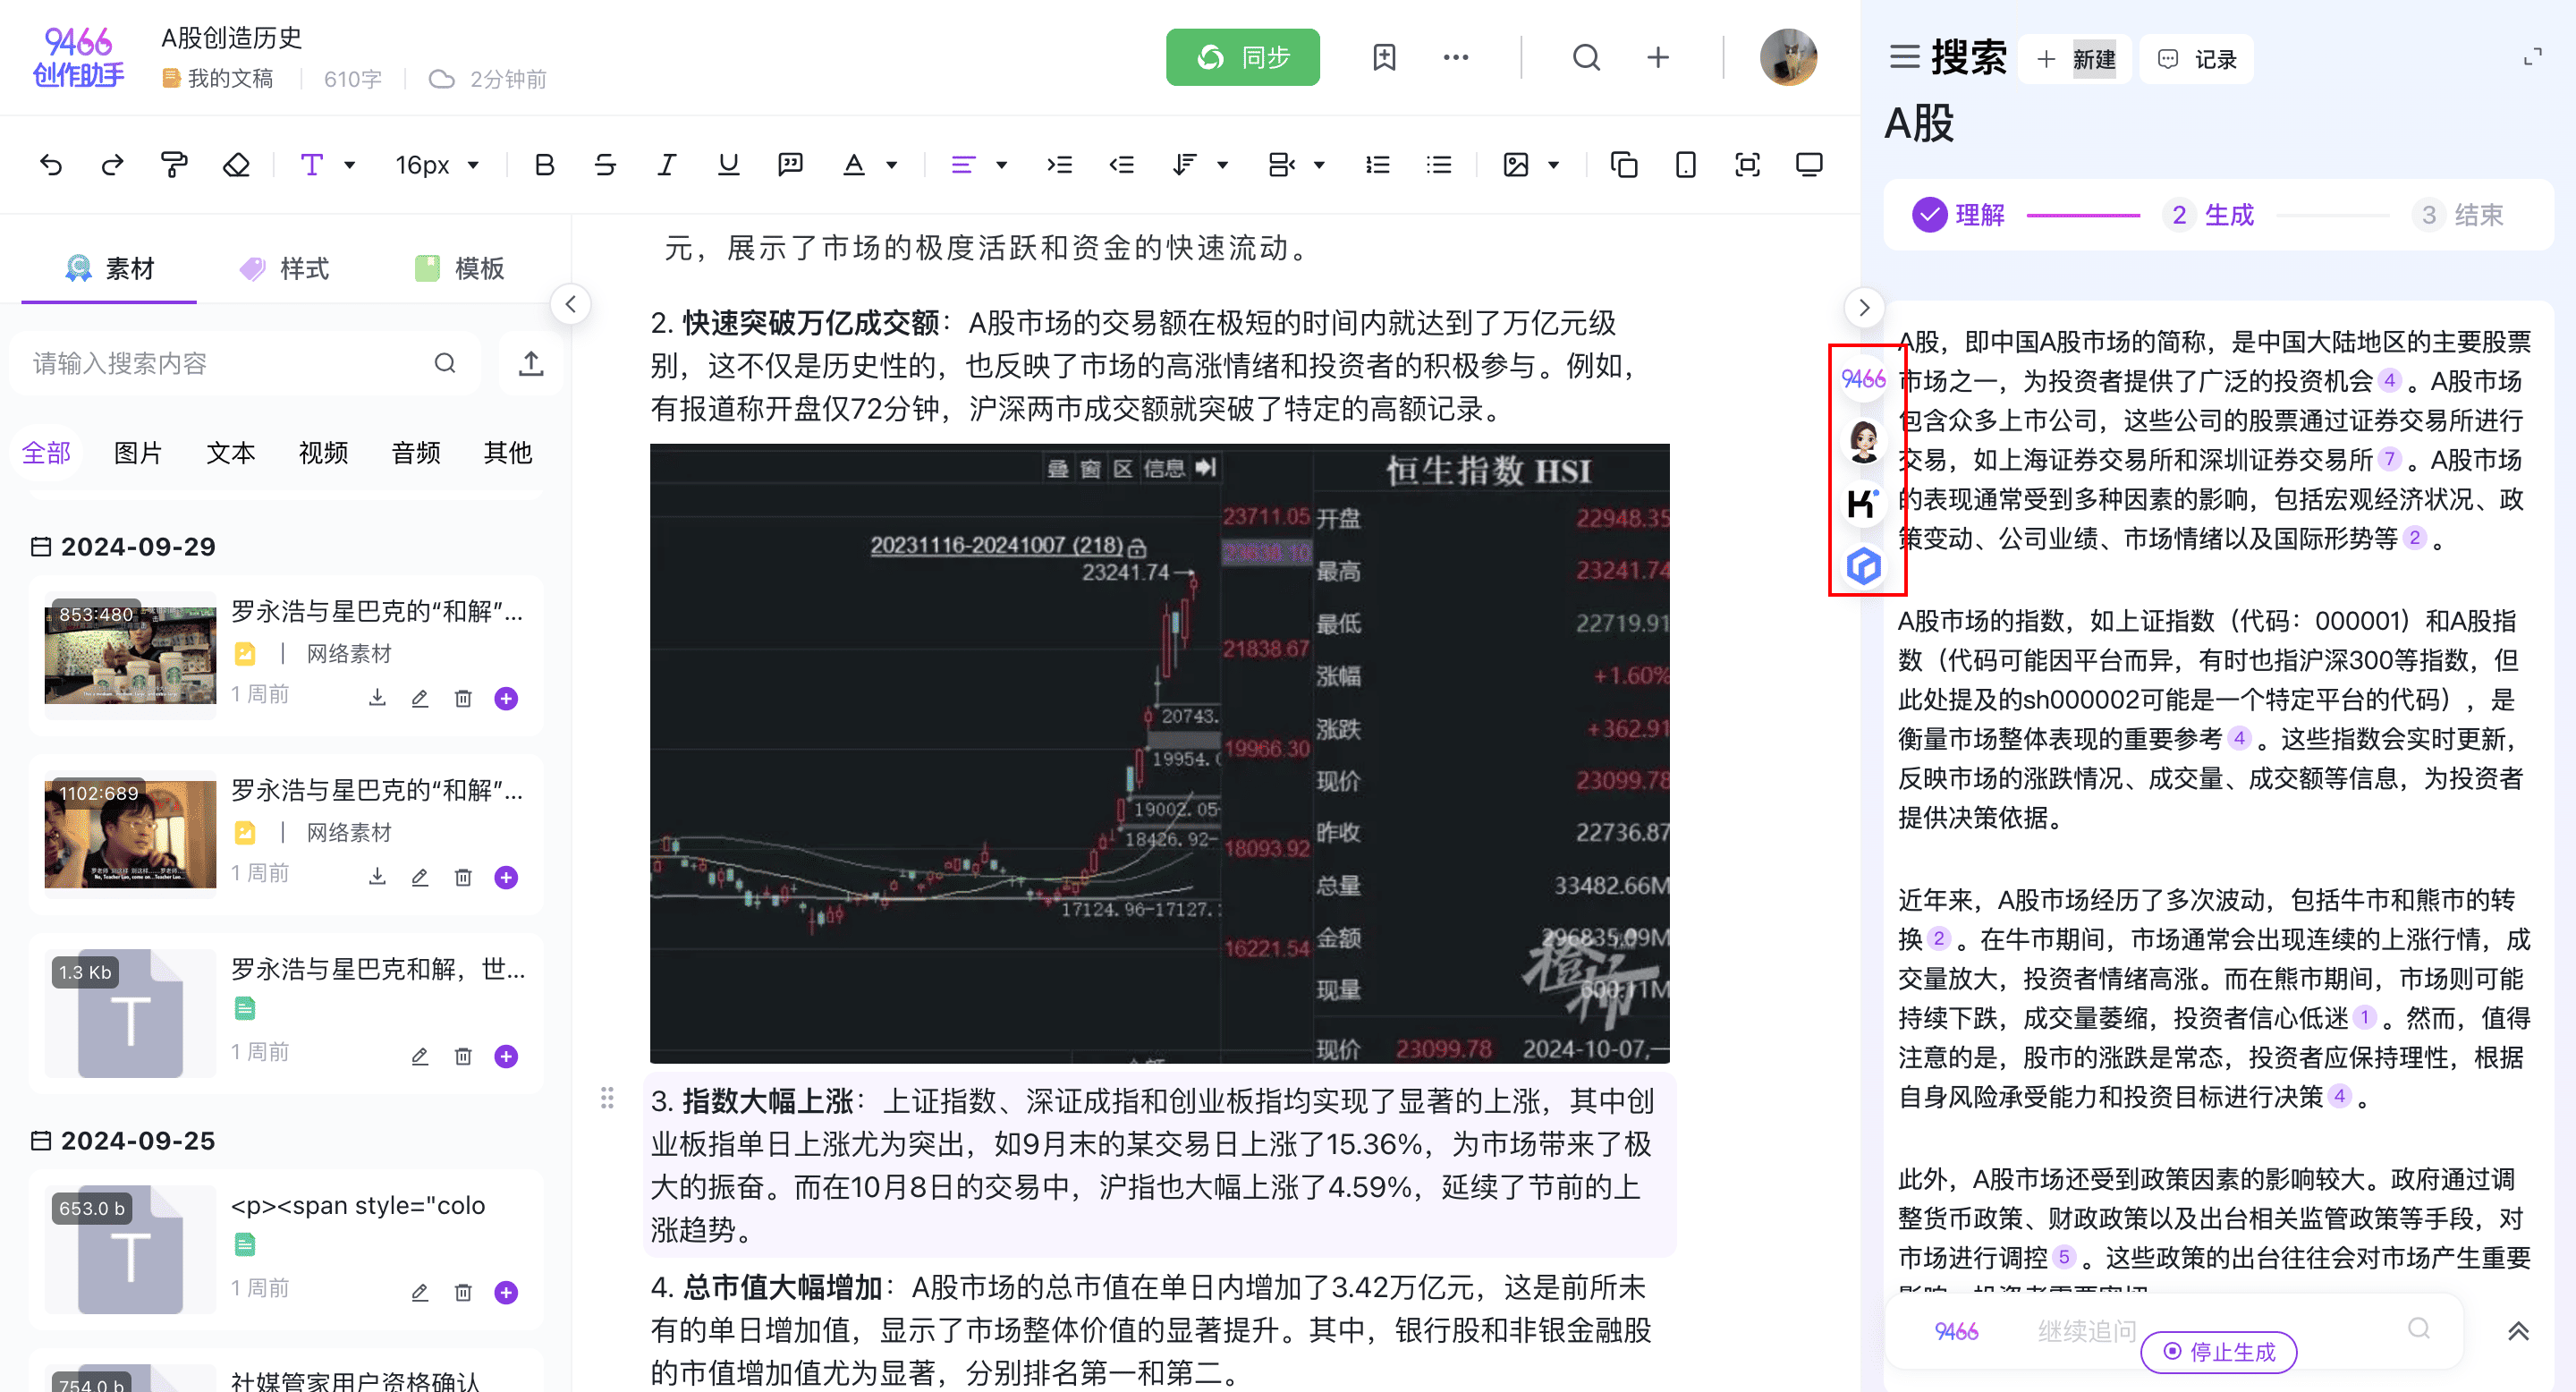Click the undo arrow icon
The width and height of the screenshot is (2576, 1392).
[51, 165]
